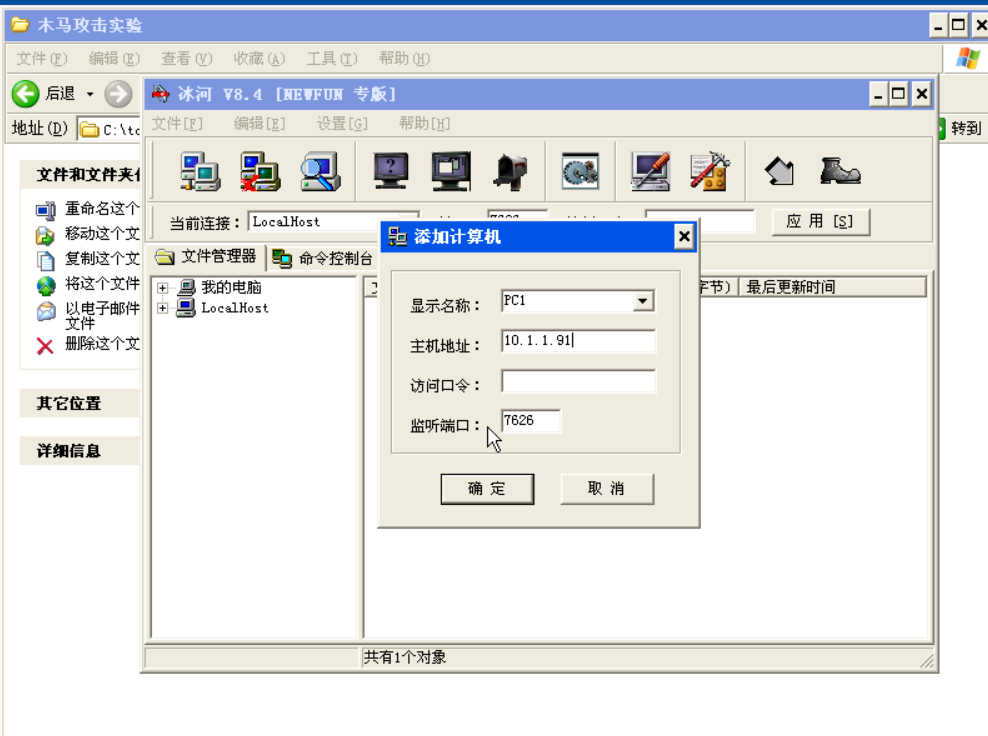
Task: Click the boot exit icon
Action: click(840, 171)
